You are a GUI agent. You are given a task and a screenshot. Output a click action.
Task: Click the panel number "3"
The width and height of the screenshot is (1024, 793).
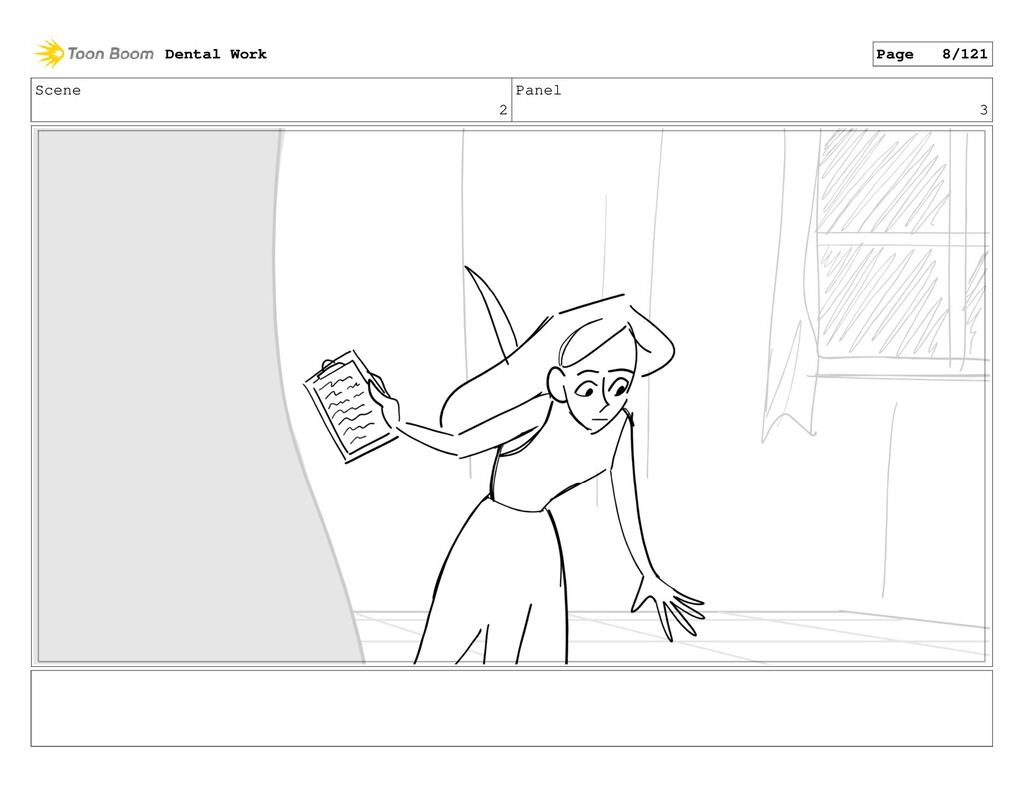(984, 110)
